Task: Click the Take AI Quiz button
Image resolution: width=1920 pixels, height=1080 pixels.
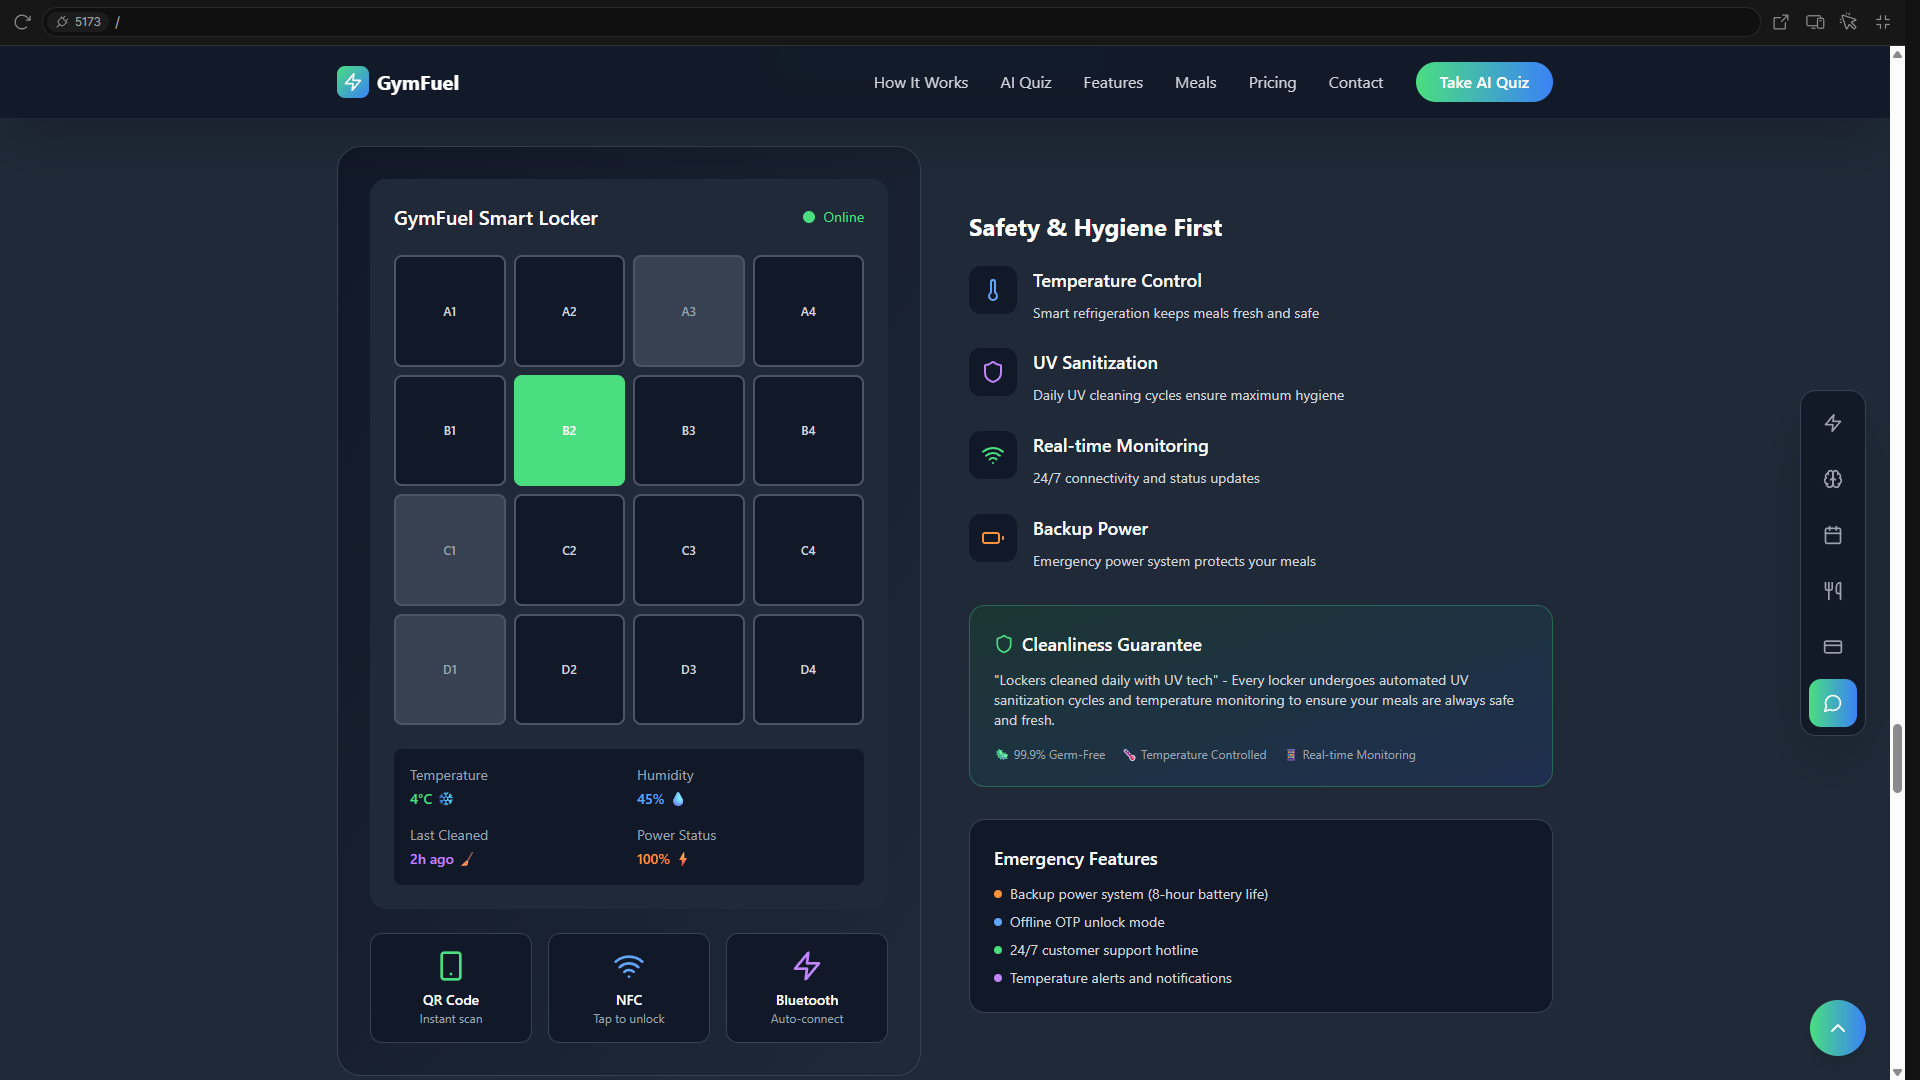Action: click(x=1483, y=82)
